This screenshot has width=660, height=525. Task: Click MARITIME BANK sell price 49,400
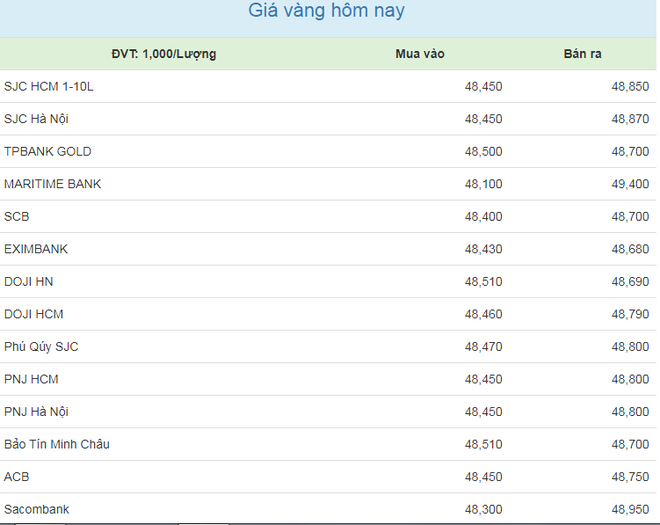point(630,184)
